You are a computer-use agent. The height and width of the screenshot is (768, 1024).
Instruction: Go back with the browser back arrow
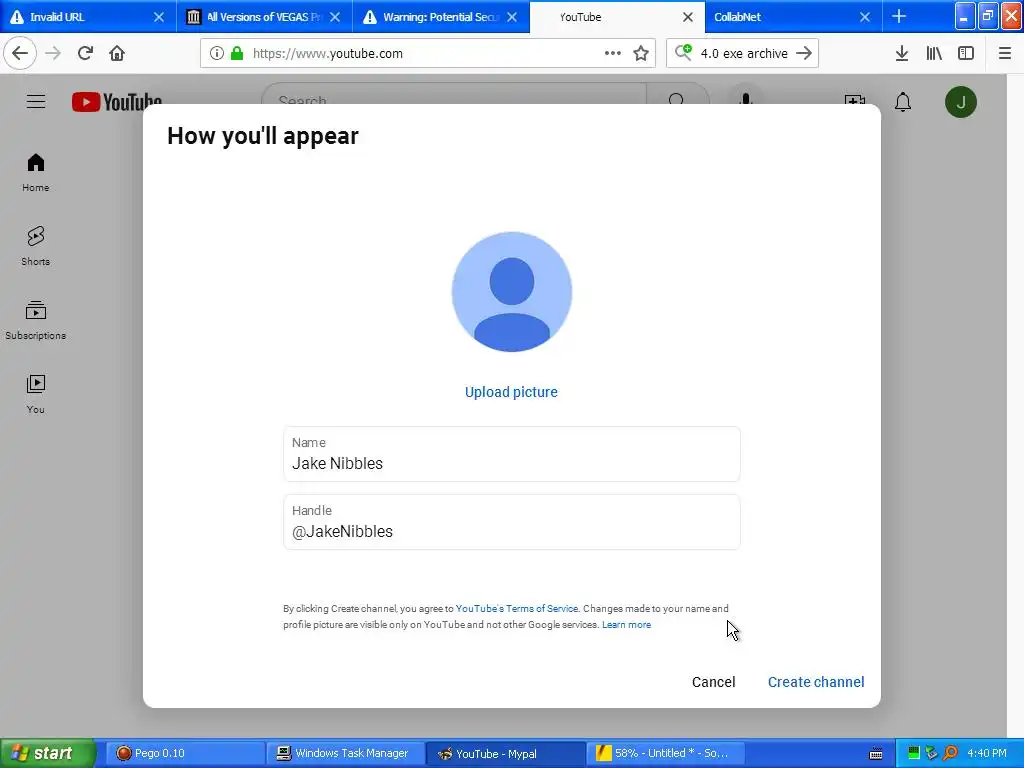point(20,54)
